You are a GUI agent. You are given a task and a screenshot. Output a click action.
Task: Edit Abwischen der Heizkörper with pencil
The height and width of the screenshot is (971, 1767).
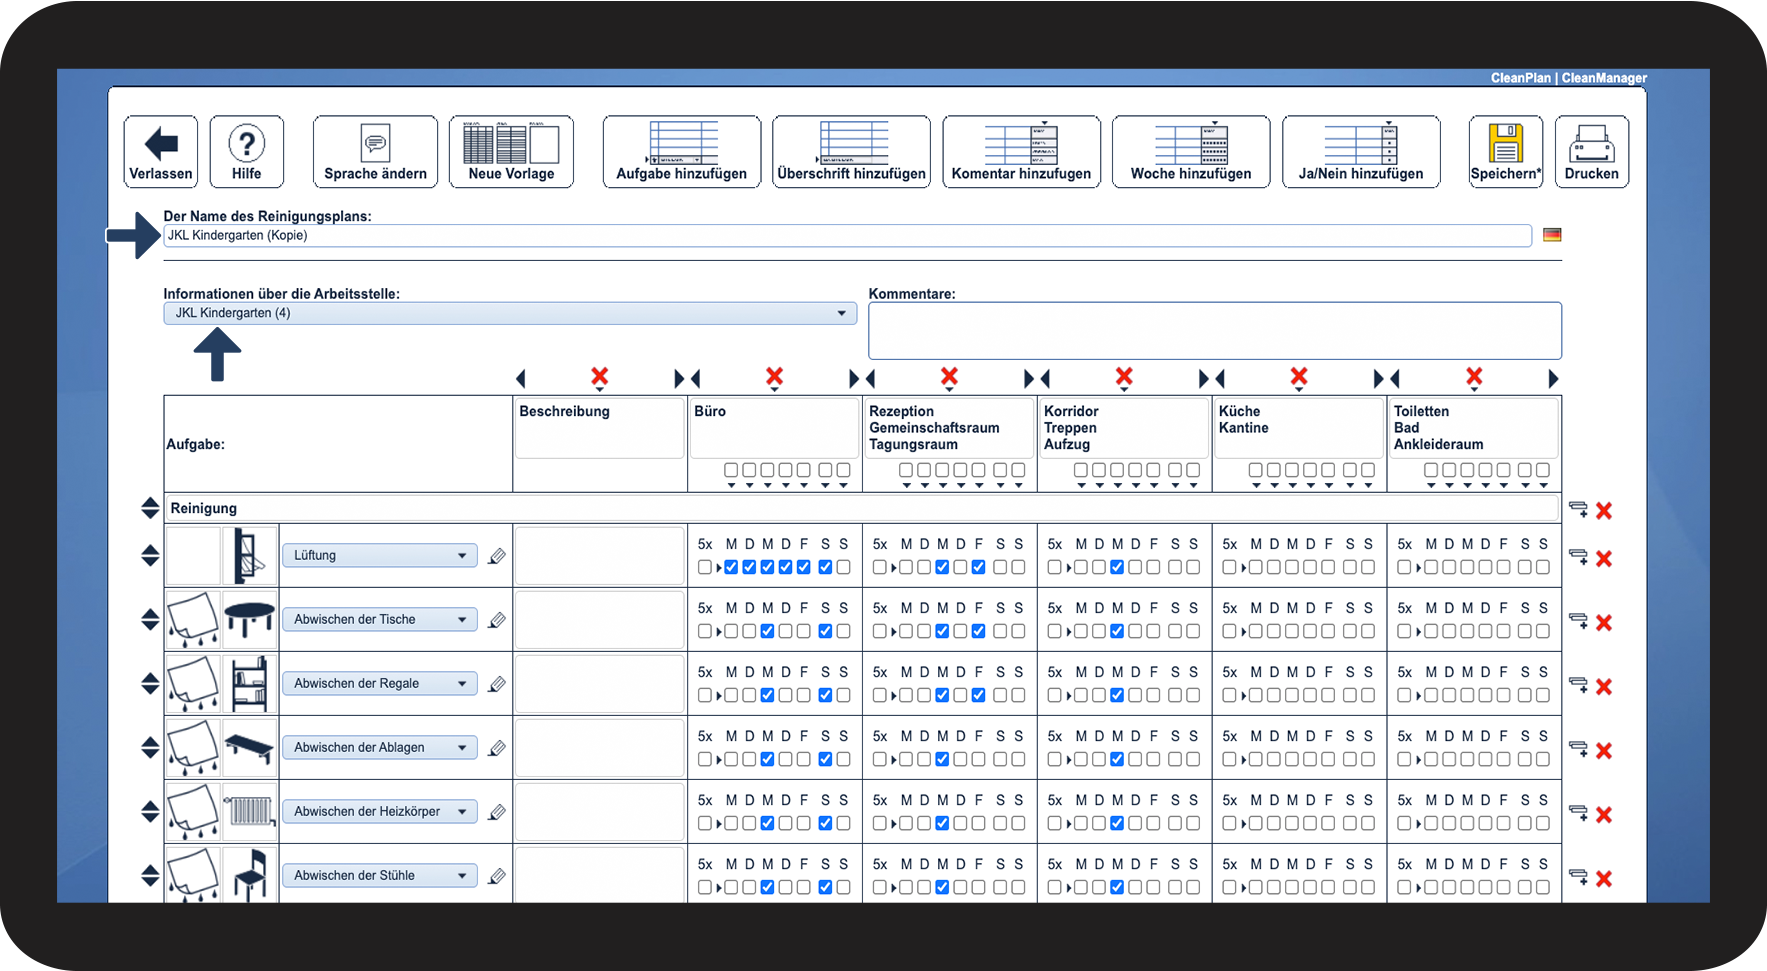[497, 812]
